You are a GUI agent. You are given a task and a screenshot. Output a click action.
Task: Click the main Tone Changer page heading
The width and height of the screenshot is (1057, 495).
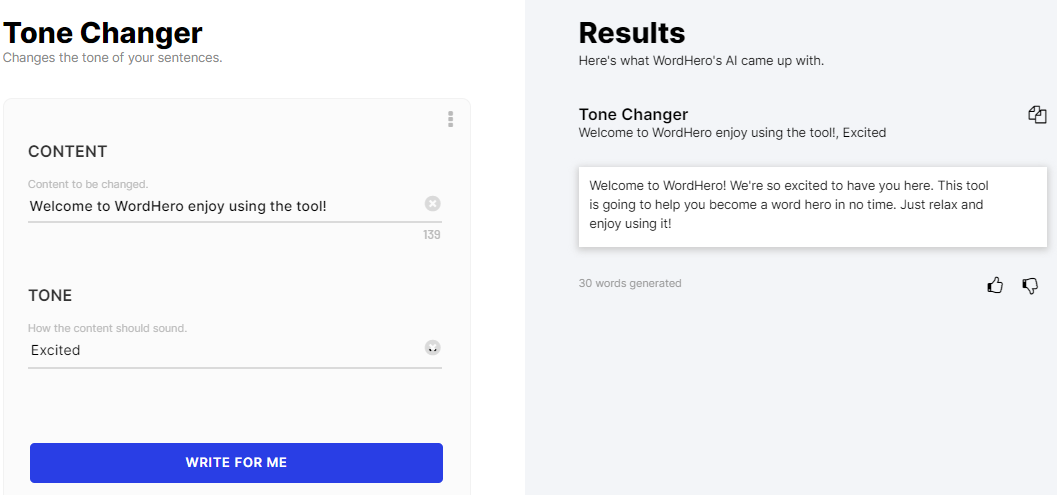102,33
